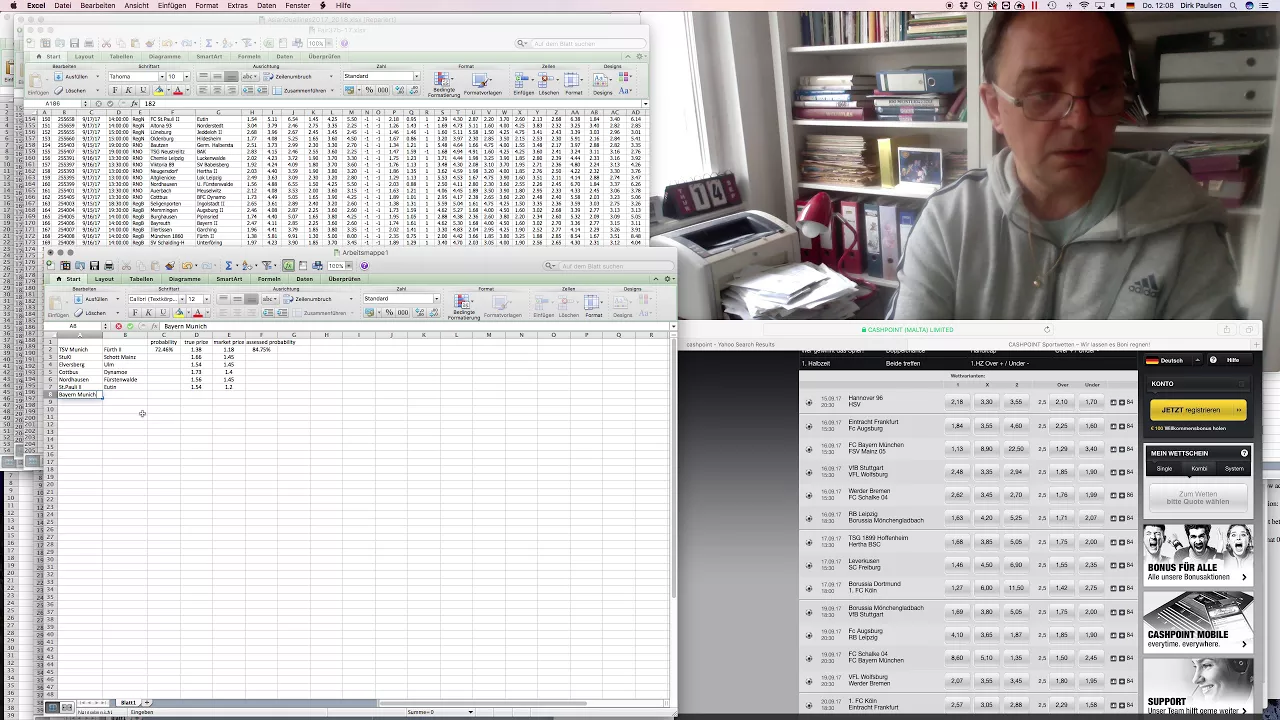Open Designs icon in Arbeitsmappe1 ribbon
Viewport: 1280px width, 720px height.
(x=622, y=305)
